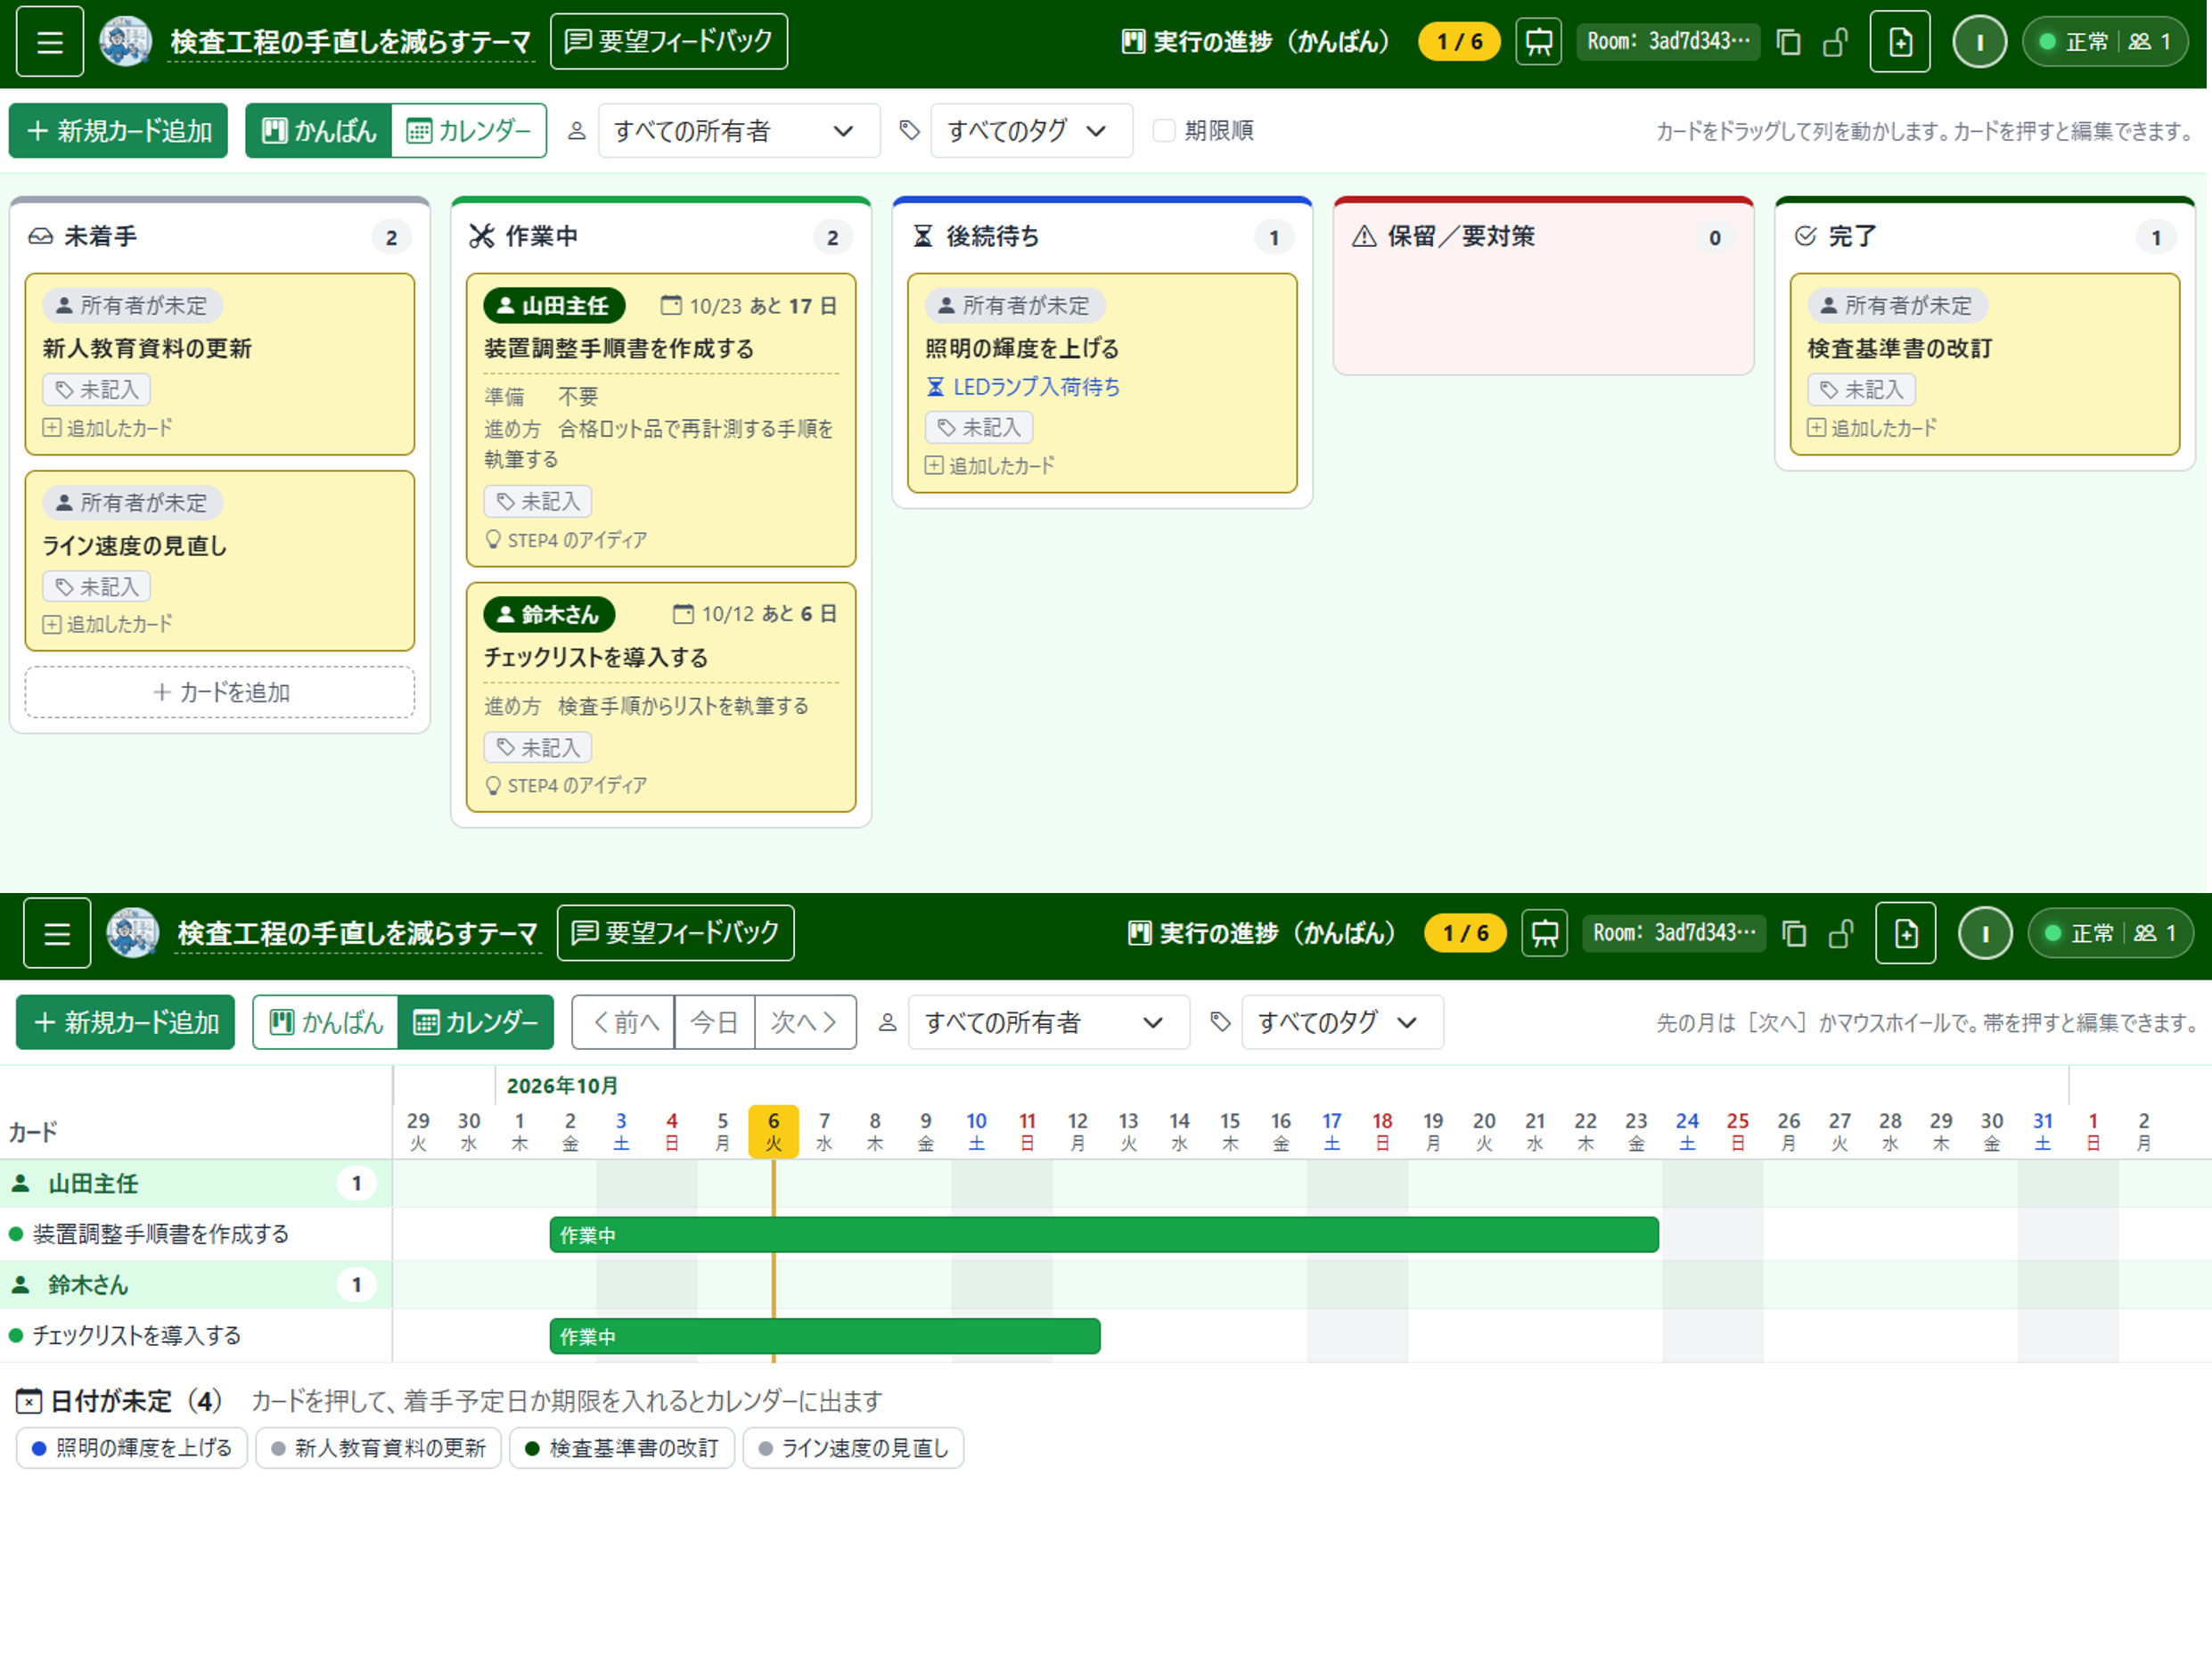Click today marker 6 火 in calendar header
The image size is (2212, 1672).
[x=773, y=1131]
